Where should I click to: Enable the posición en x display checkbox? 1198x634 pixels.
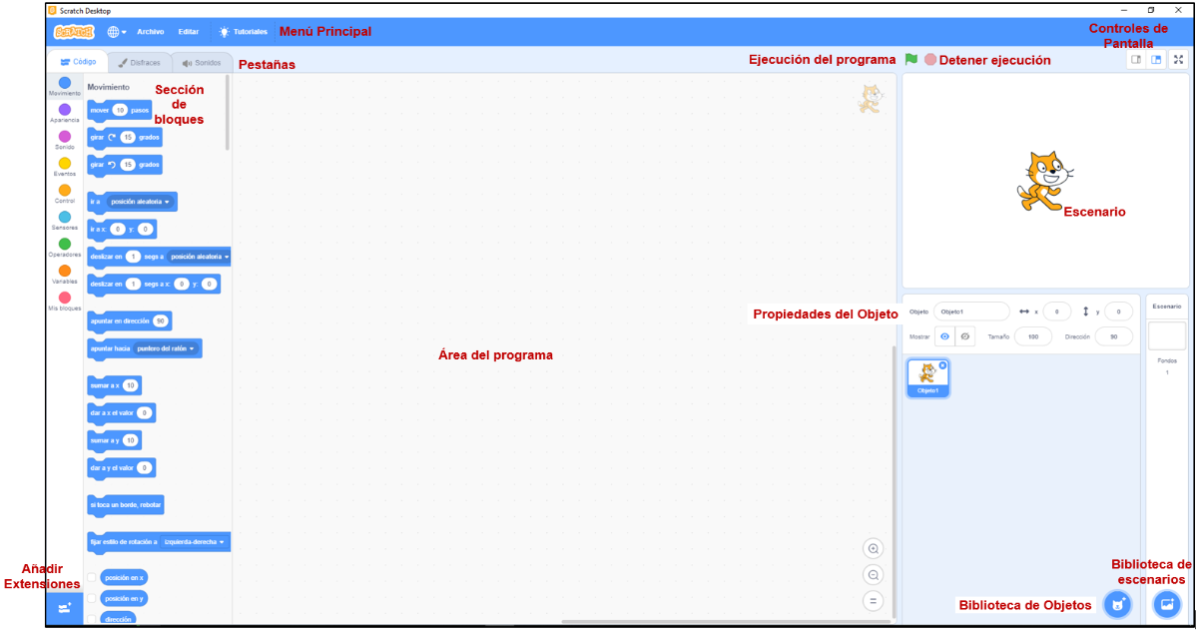(x=91, y=577)
